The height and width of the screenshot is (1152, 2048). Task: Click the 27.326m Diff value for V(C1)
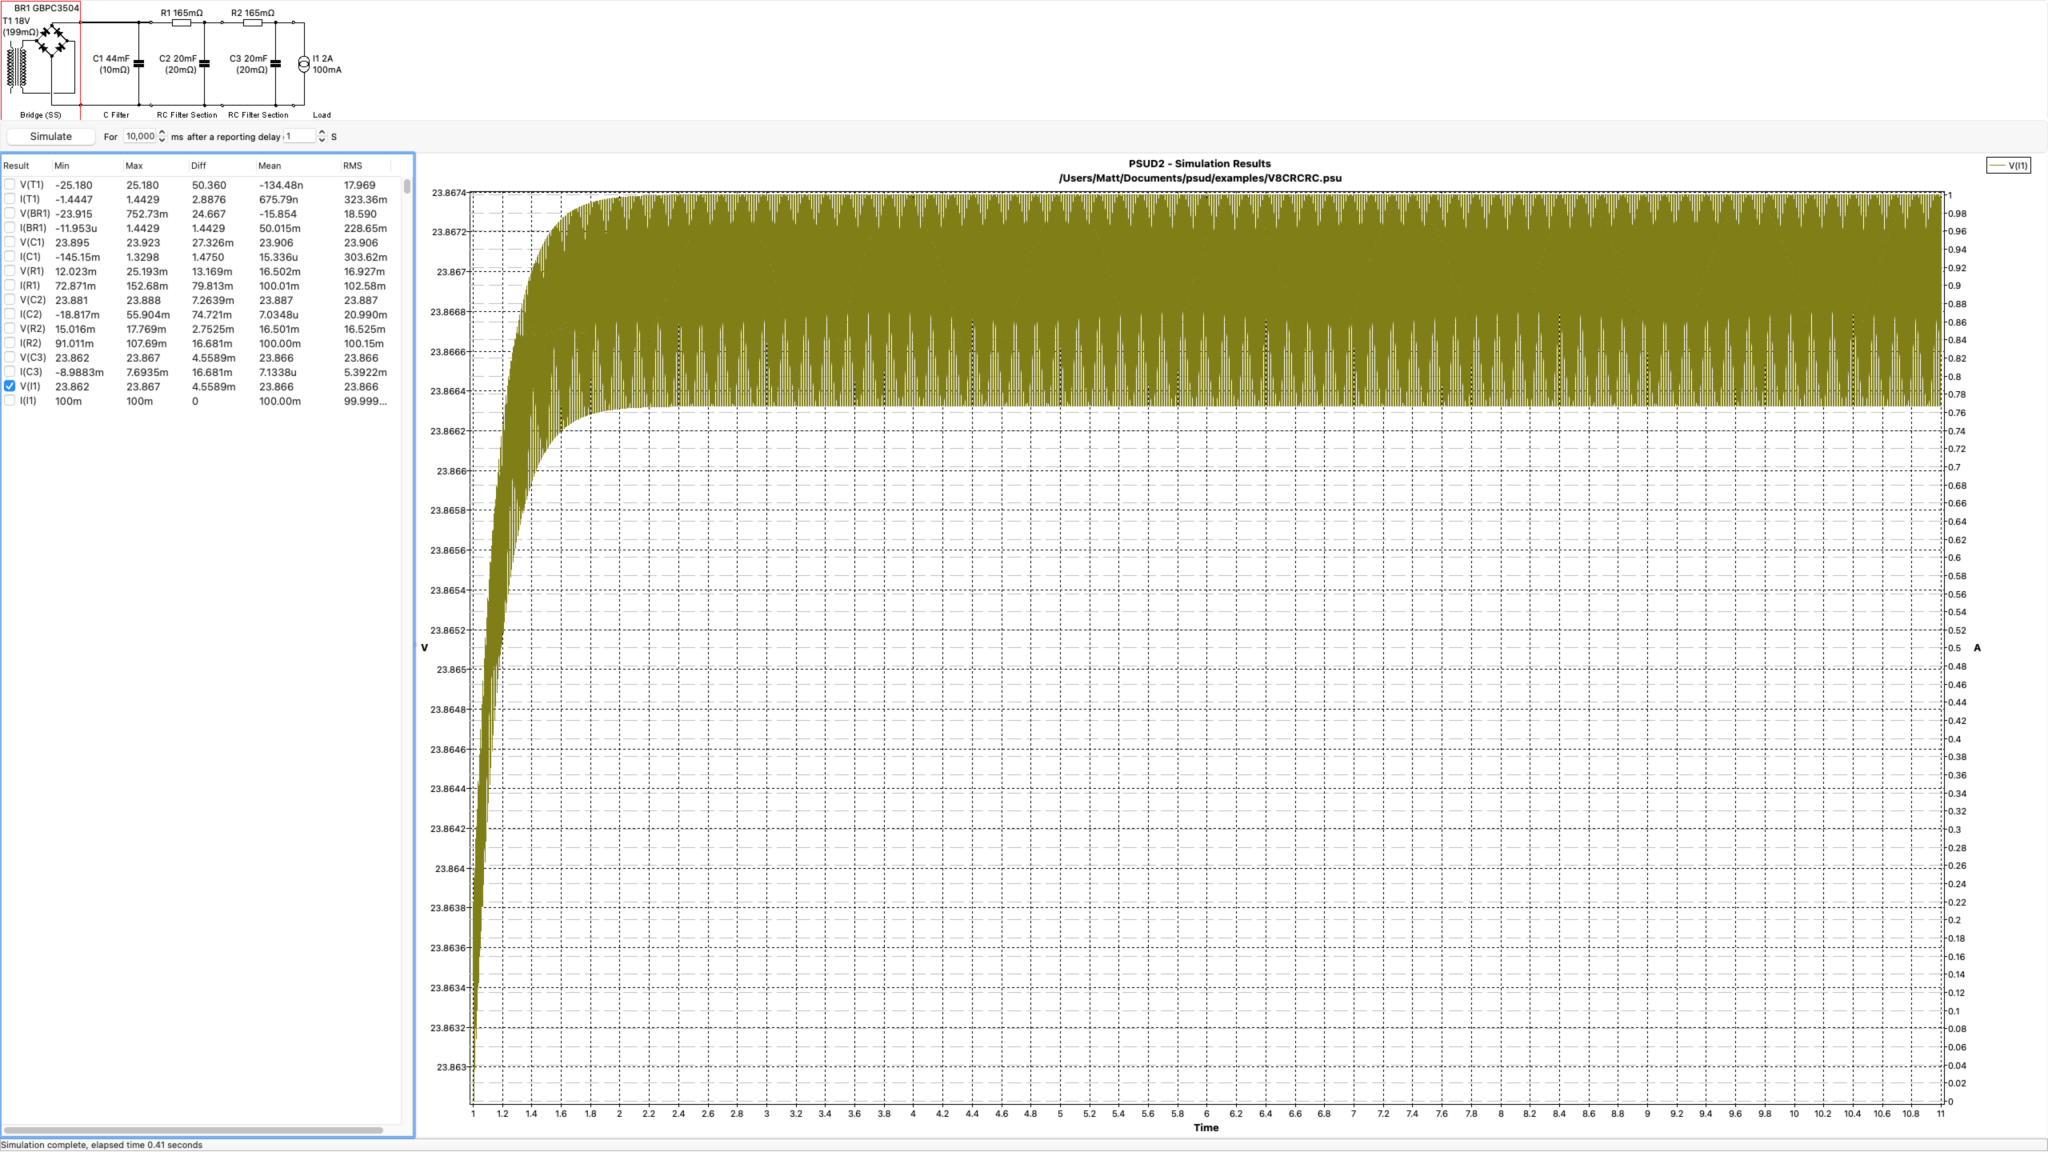pyautogui.click(x=212, y=242)
